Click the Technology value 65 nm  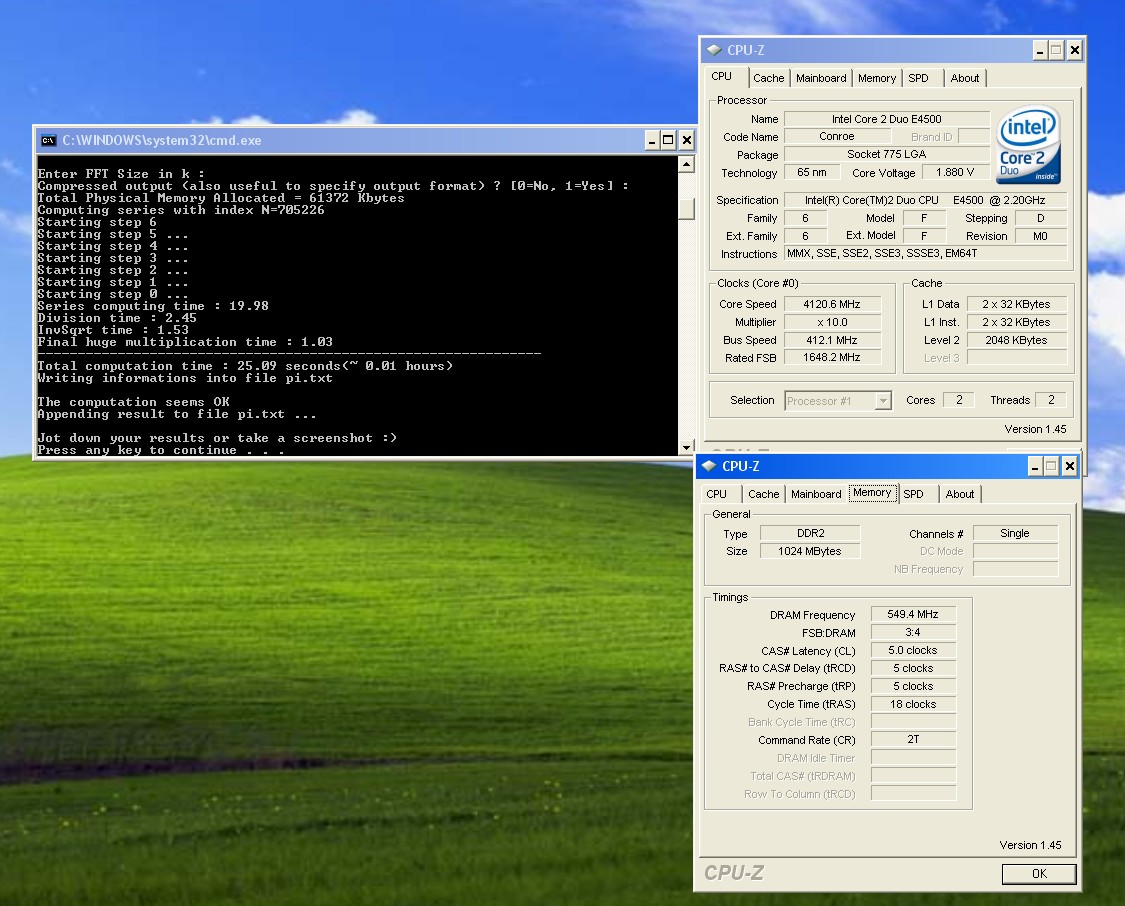tap(811, 172)
